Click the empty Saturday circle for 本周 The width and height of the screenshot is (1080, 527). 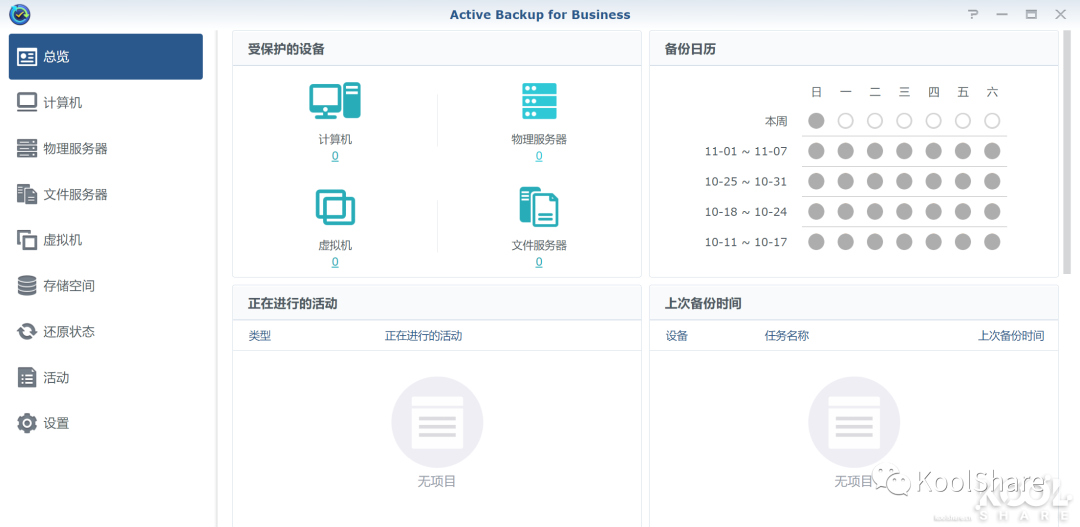[992, 121]
